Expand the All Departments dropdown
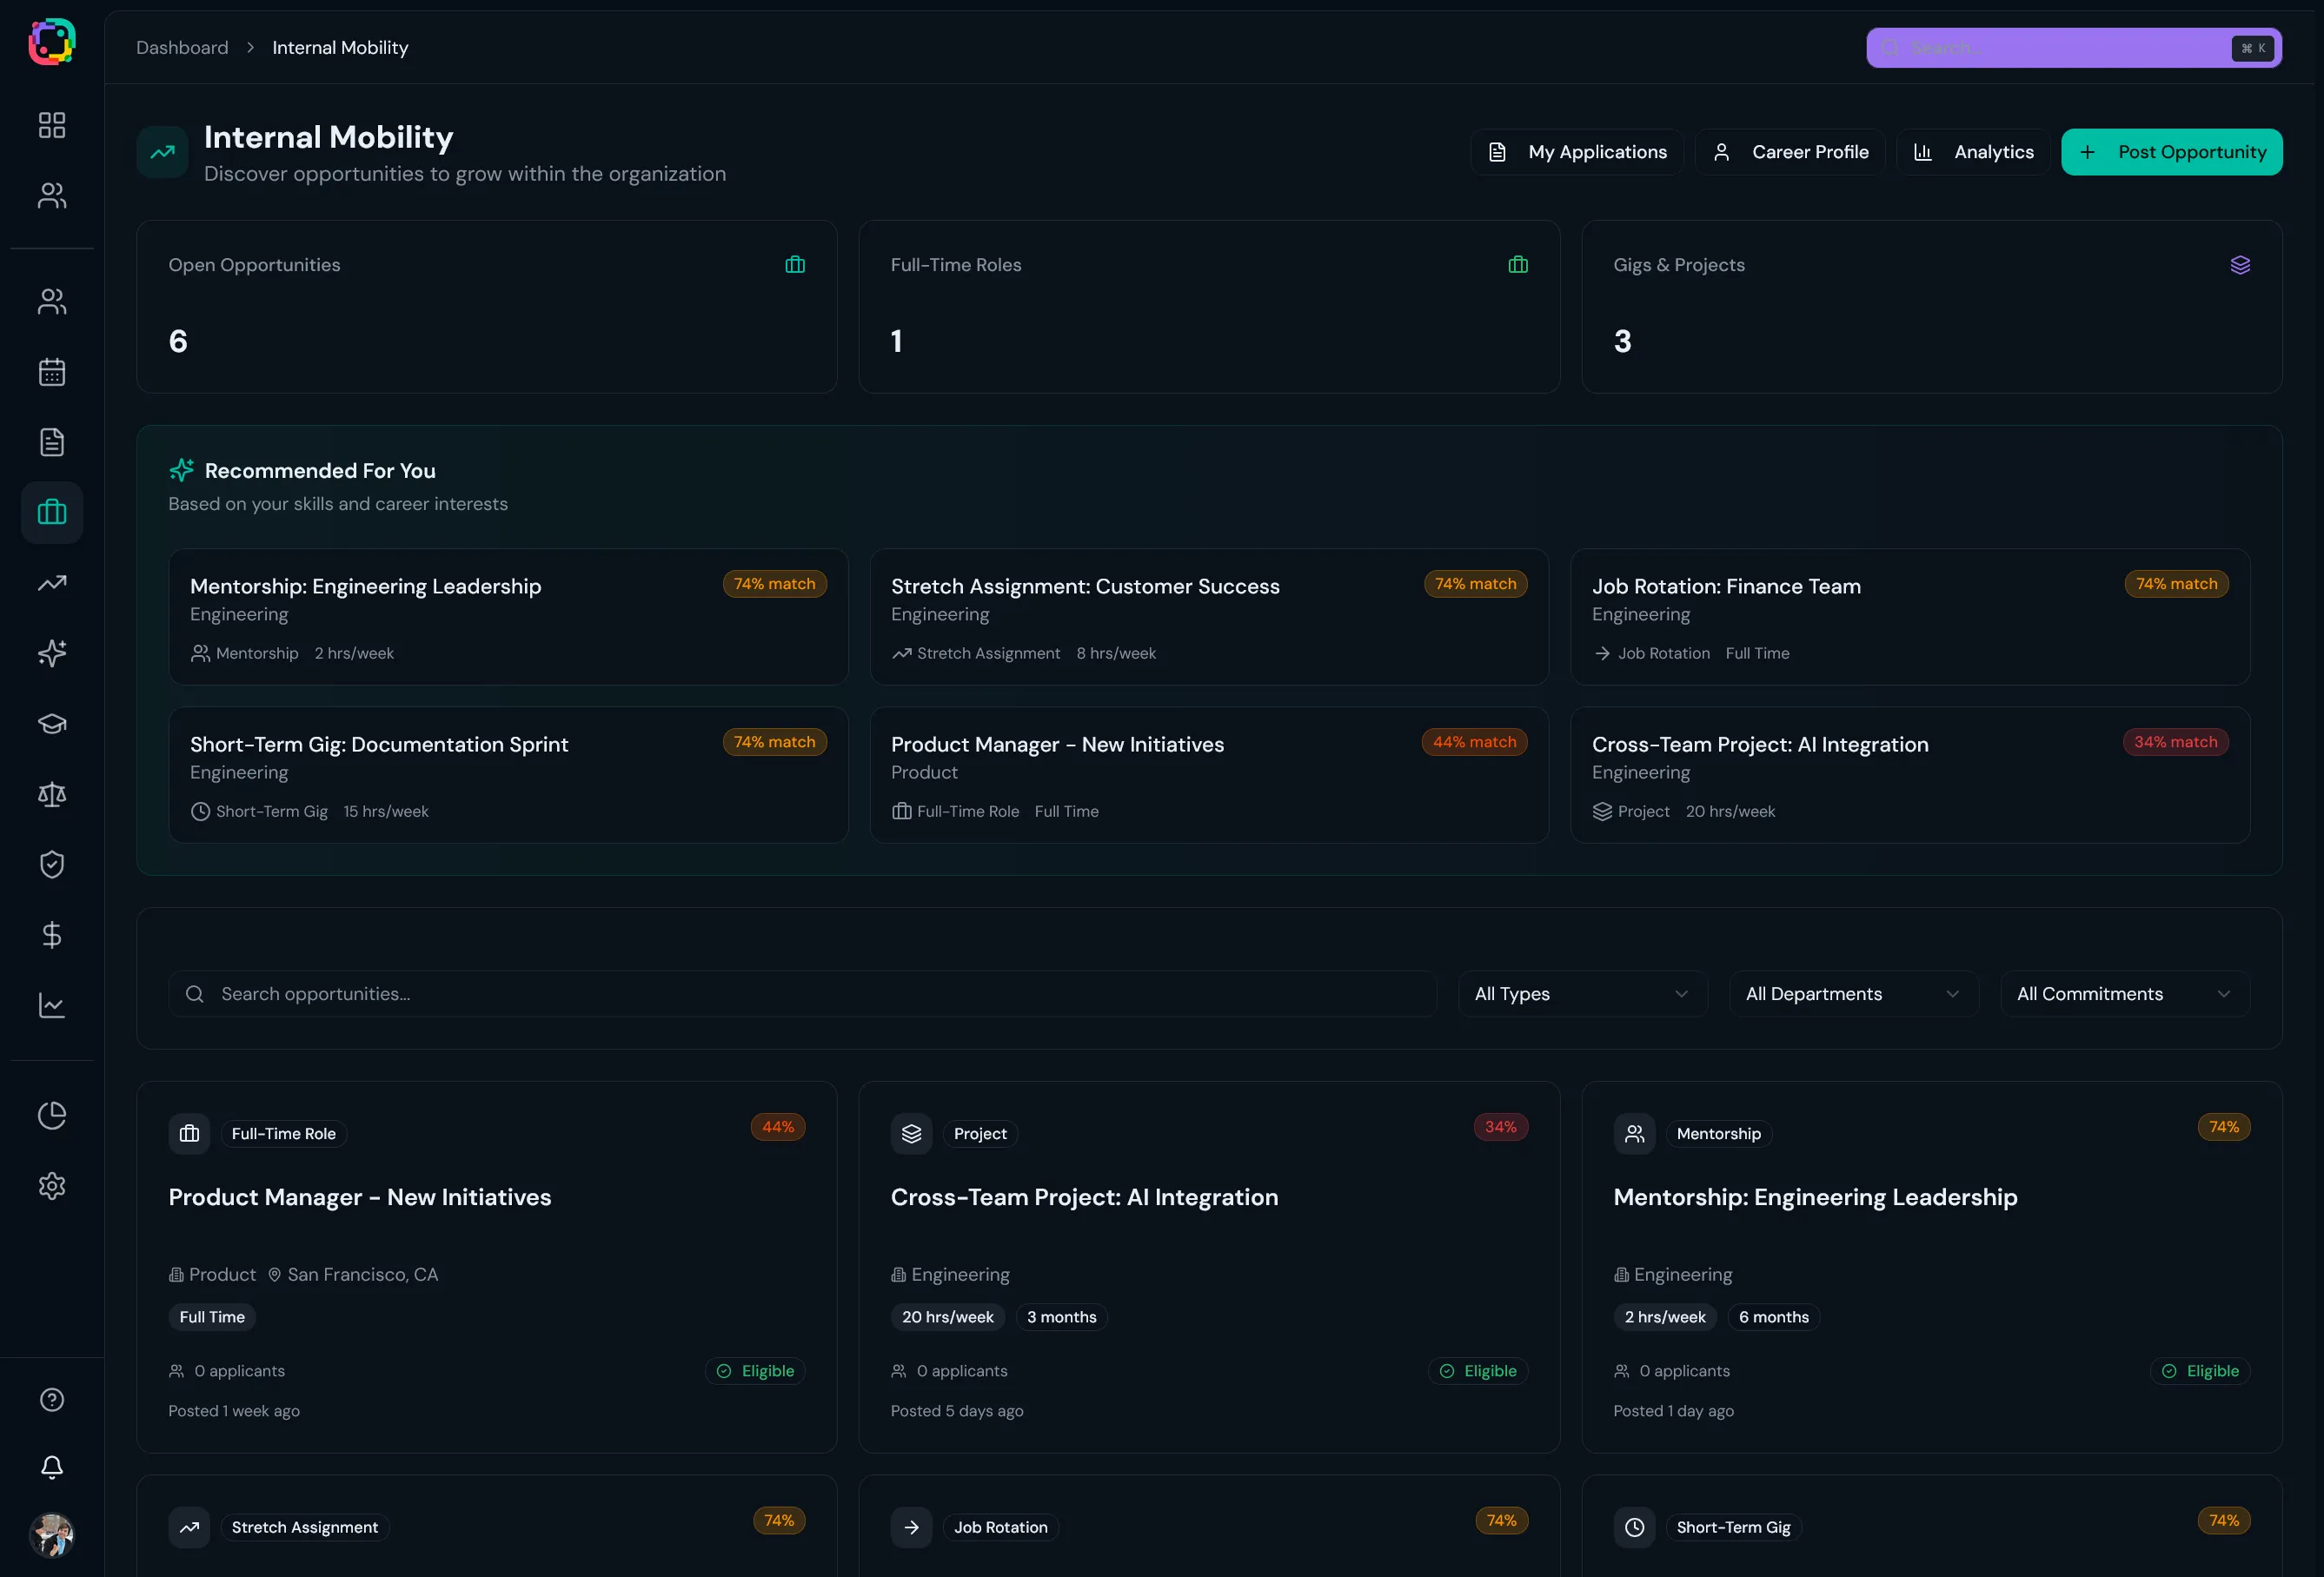This screenshot has height=1577, width=2324. coord(1852,993)
